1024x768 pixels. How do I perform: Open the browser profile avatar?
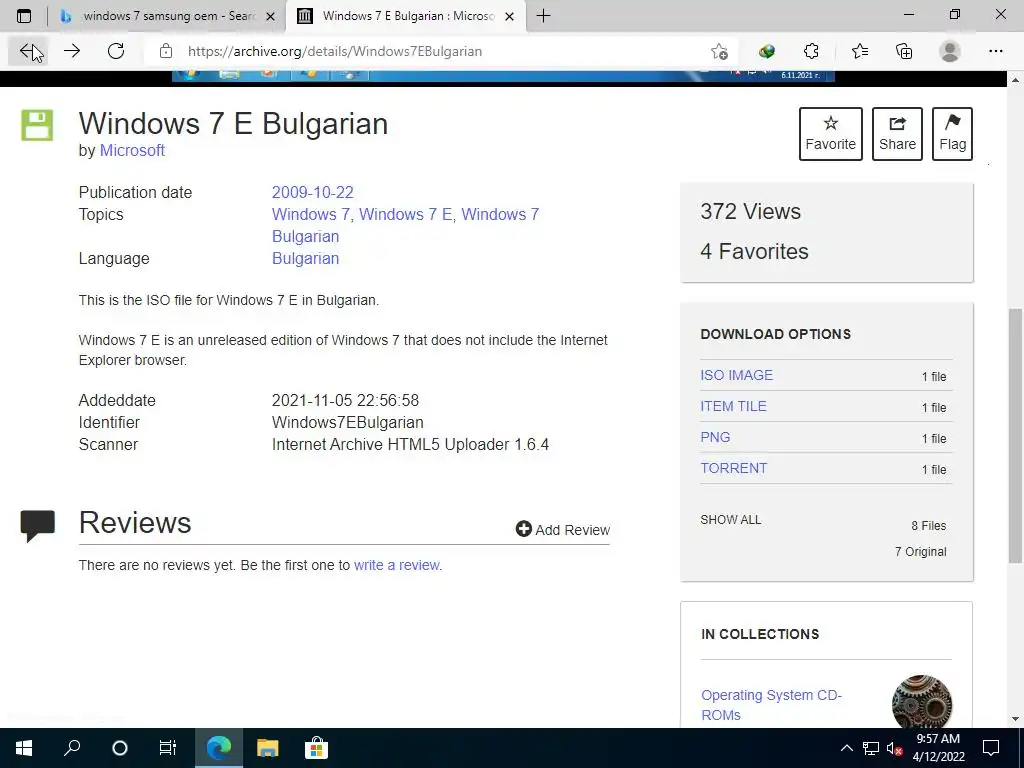click(950, 51)
